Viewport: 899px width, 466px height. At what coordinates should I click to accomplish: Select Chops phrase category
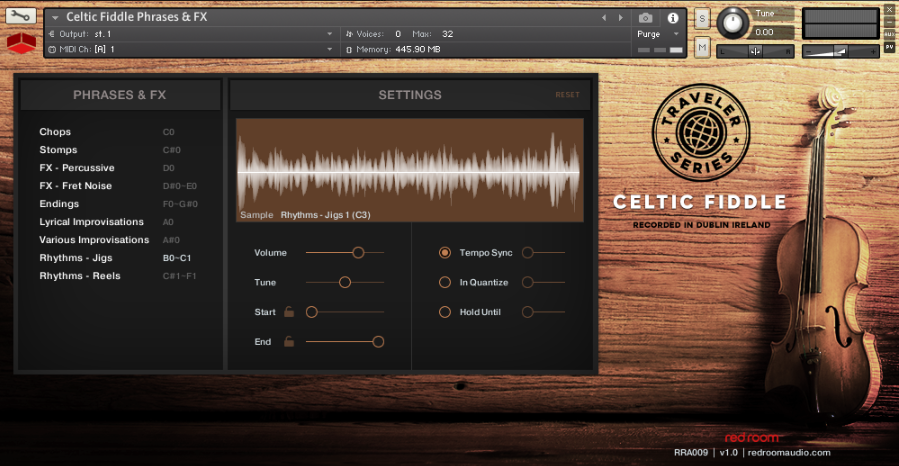point(55,132)
